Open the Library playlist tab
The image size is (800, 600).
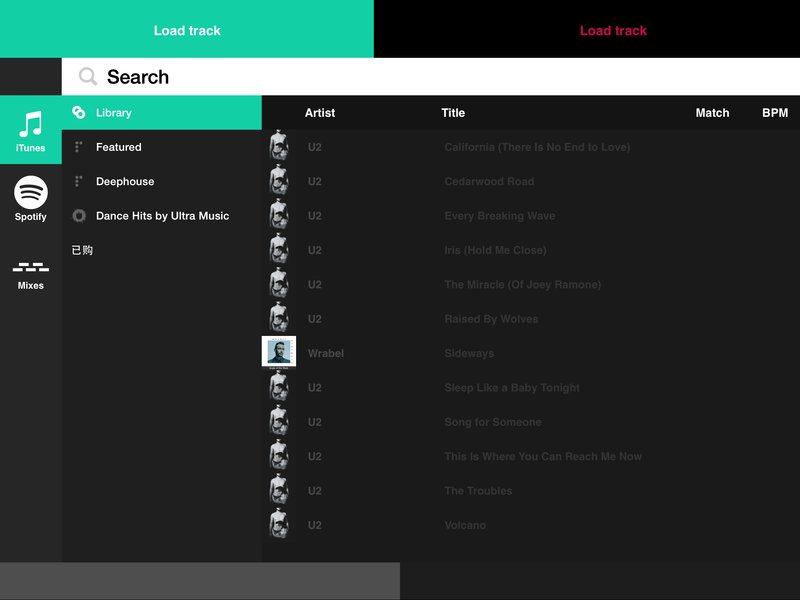pyautogui.click(x=162, y=112)
